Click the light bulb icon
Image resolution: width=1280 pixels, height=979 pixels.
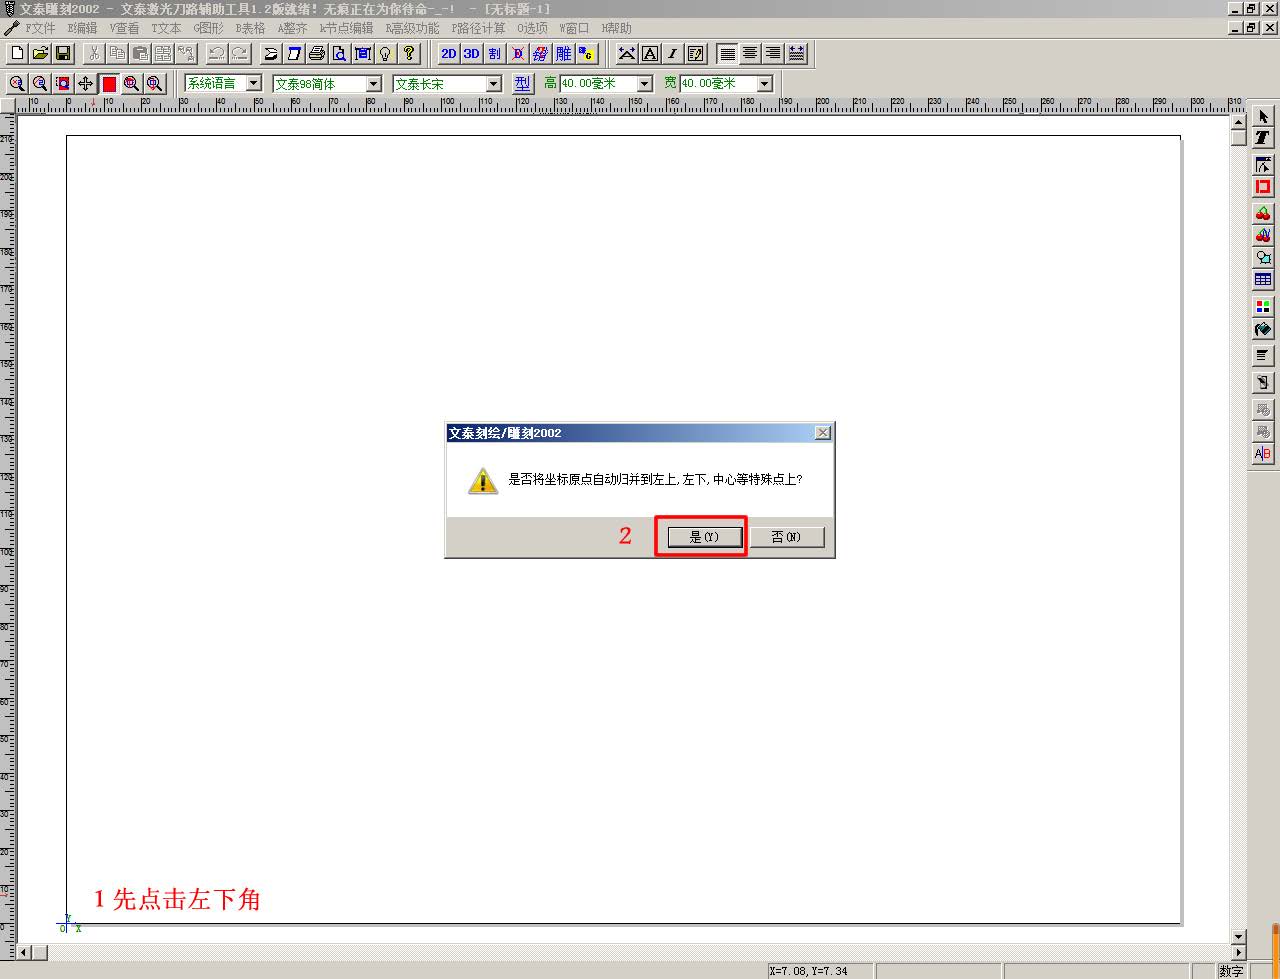coord(385,53)
